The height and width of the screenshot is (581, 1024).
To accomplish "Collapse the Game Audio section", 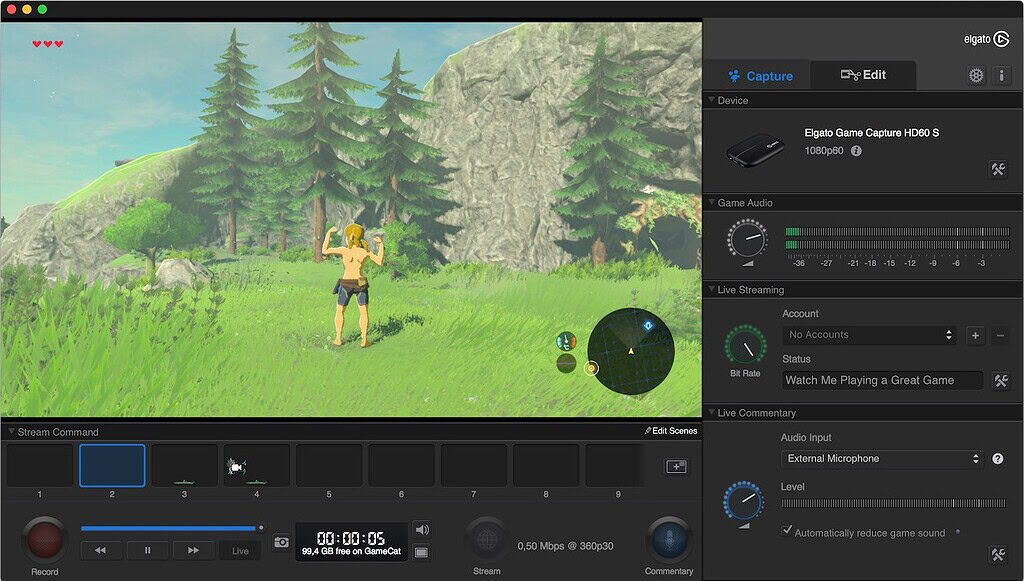I will point(712,202).
